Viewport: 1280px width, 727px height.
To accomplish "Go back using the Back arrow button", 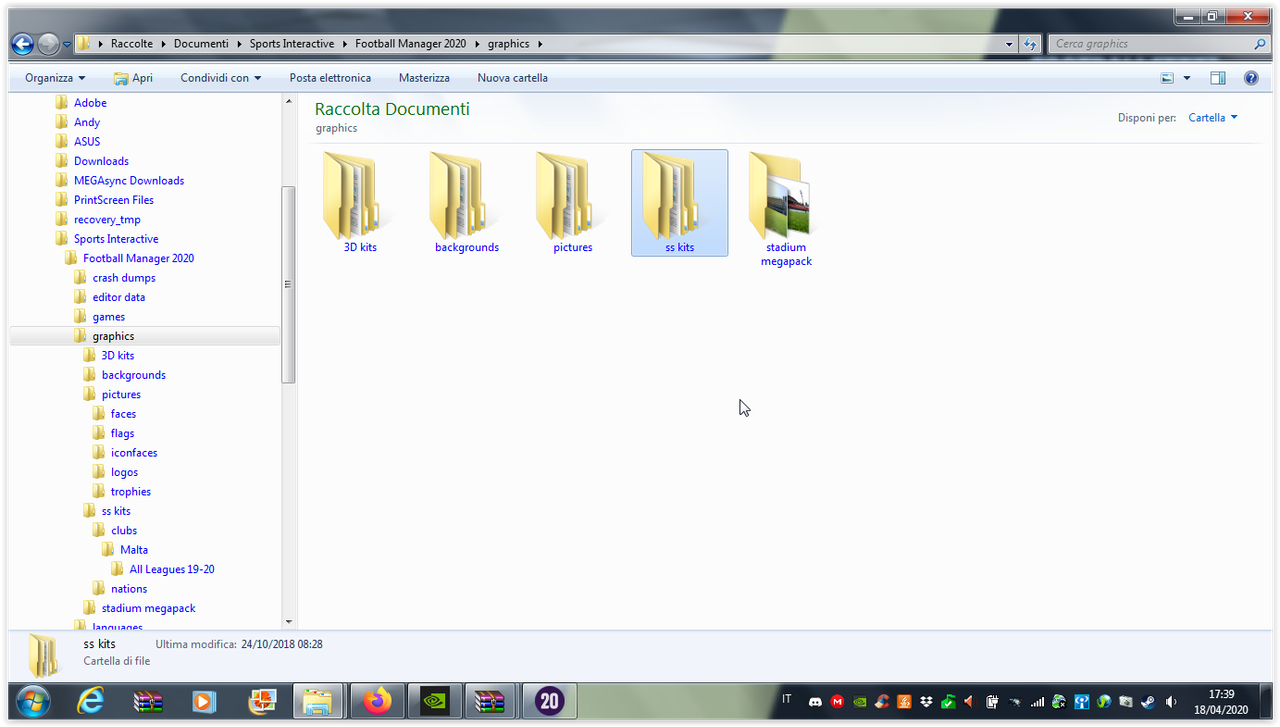I will click(22, 44).
